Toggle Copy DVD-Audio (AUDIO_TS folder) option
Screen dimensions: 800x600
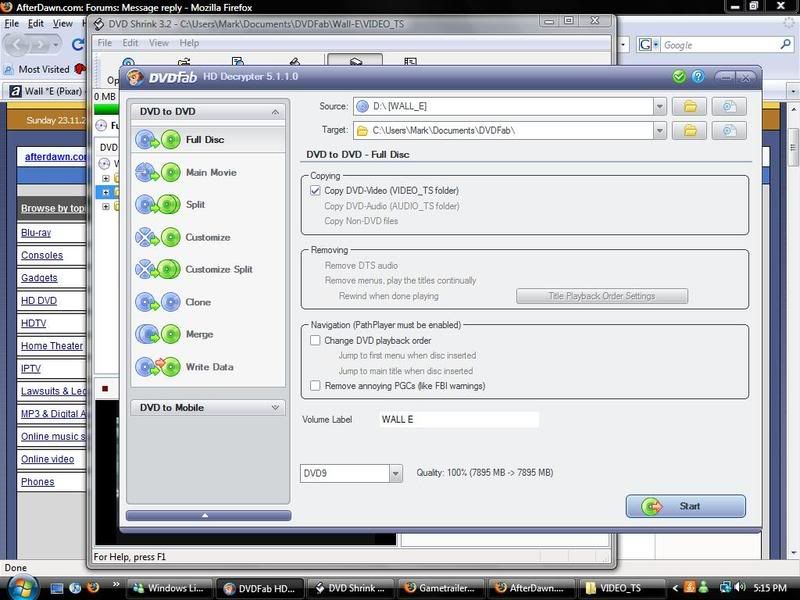[392, 206]
